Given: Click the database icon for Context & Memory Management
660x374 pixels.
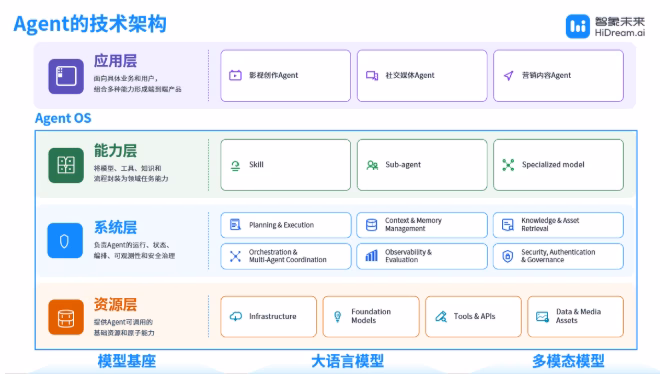Looking at the screenshot, I should [371, 225].
